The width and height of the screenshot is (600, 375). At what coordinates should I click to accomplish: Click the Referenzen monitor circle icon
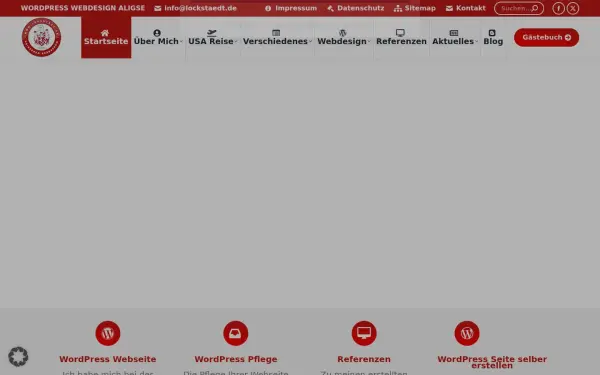(x=364, y=333)
